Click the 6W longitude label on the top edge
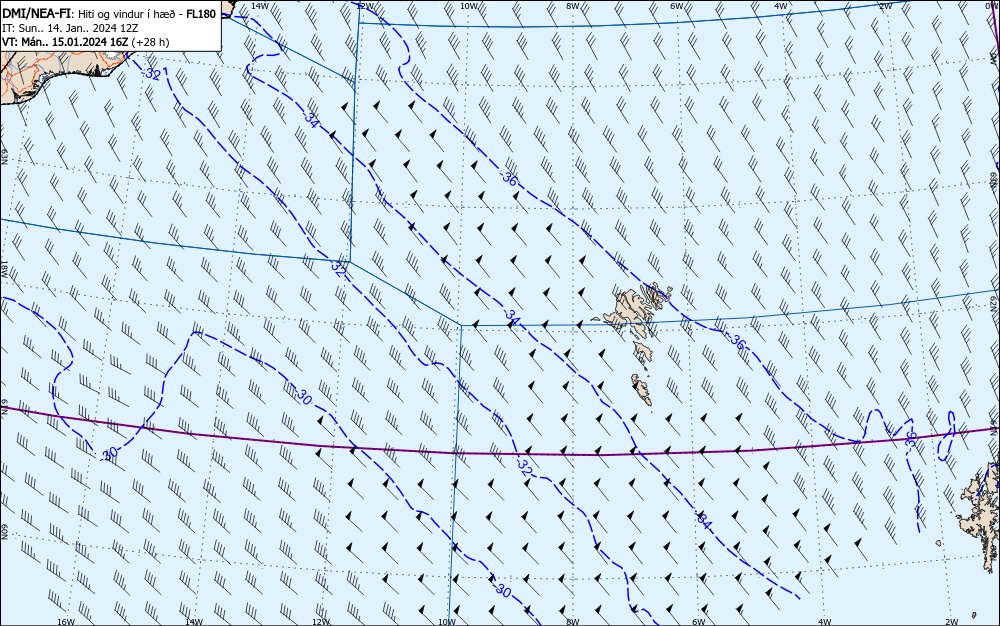 677,6
